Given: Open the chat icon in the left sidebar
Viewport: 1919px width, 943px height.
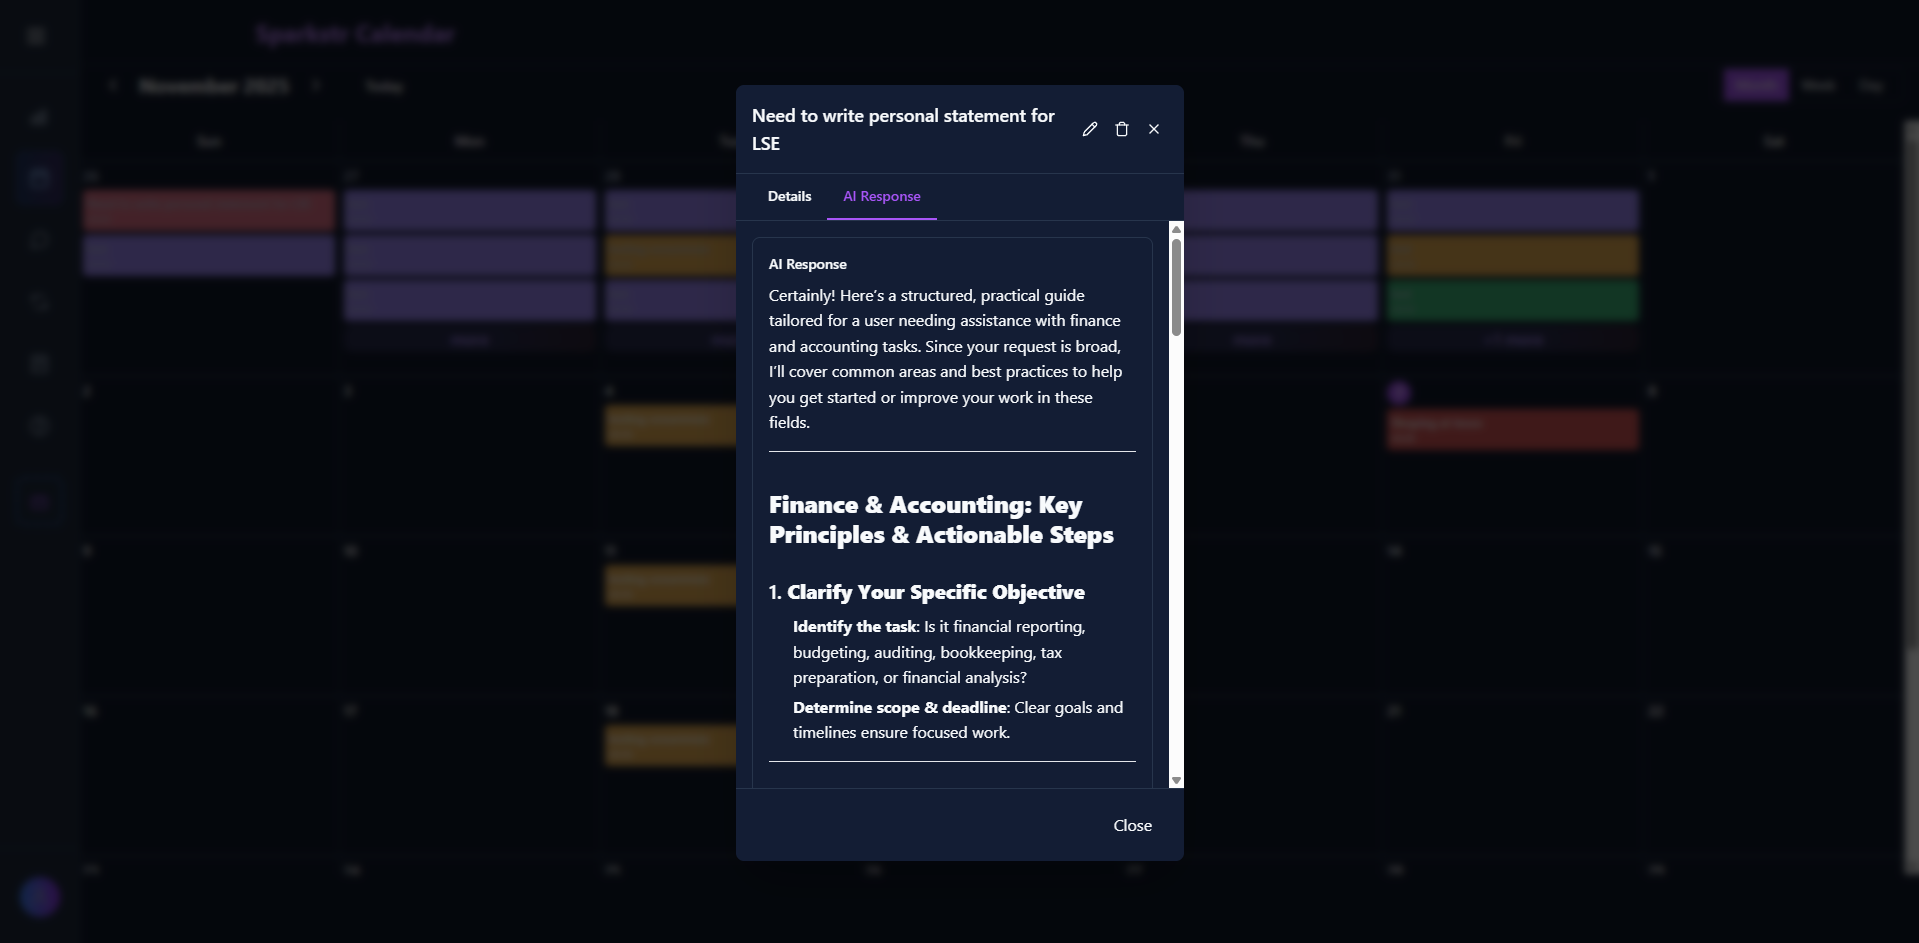Looking at the screenshot, I should (38, 240).
